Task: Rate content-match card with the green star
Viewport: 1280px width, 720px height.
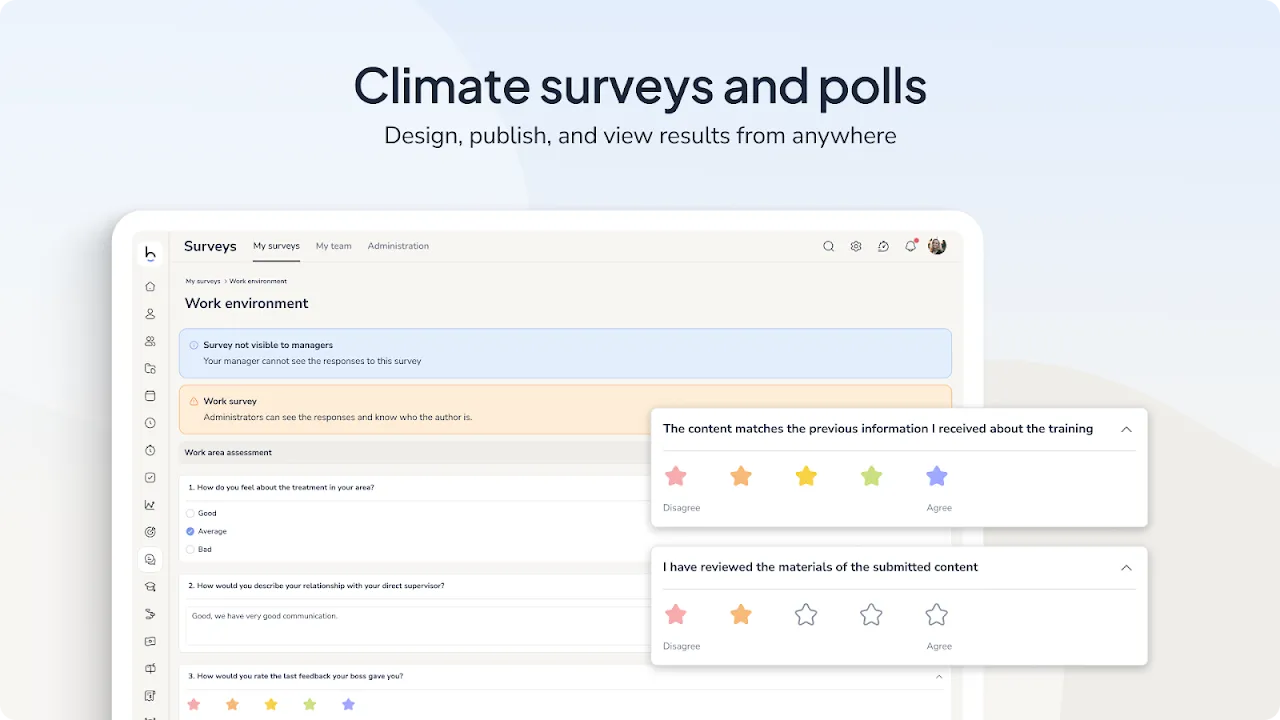Action: [x=871, y=476]
